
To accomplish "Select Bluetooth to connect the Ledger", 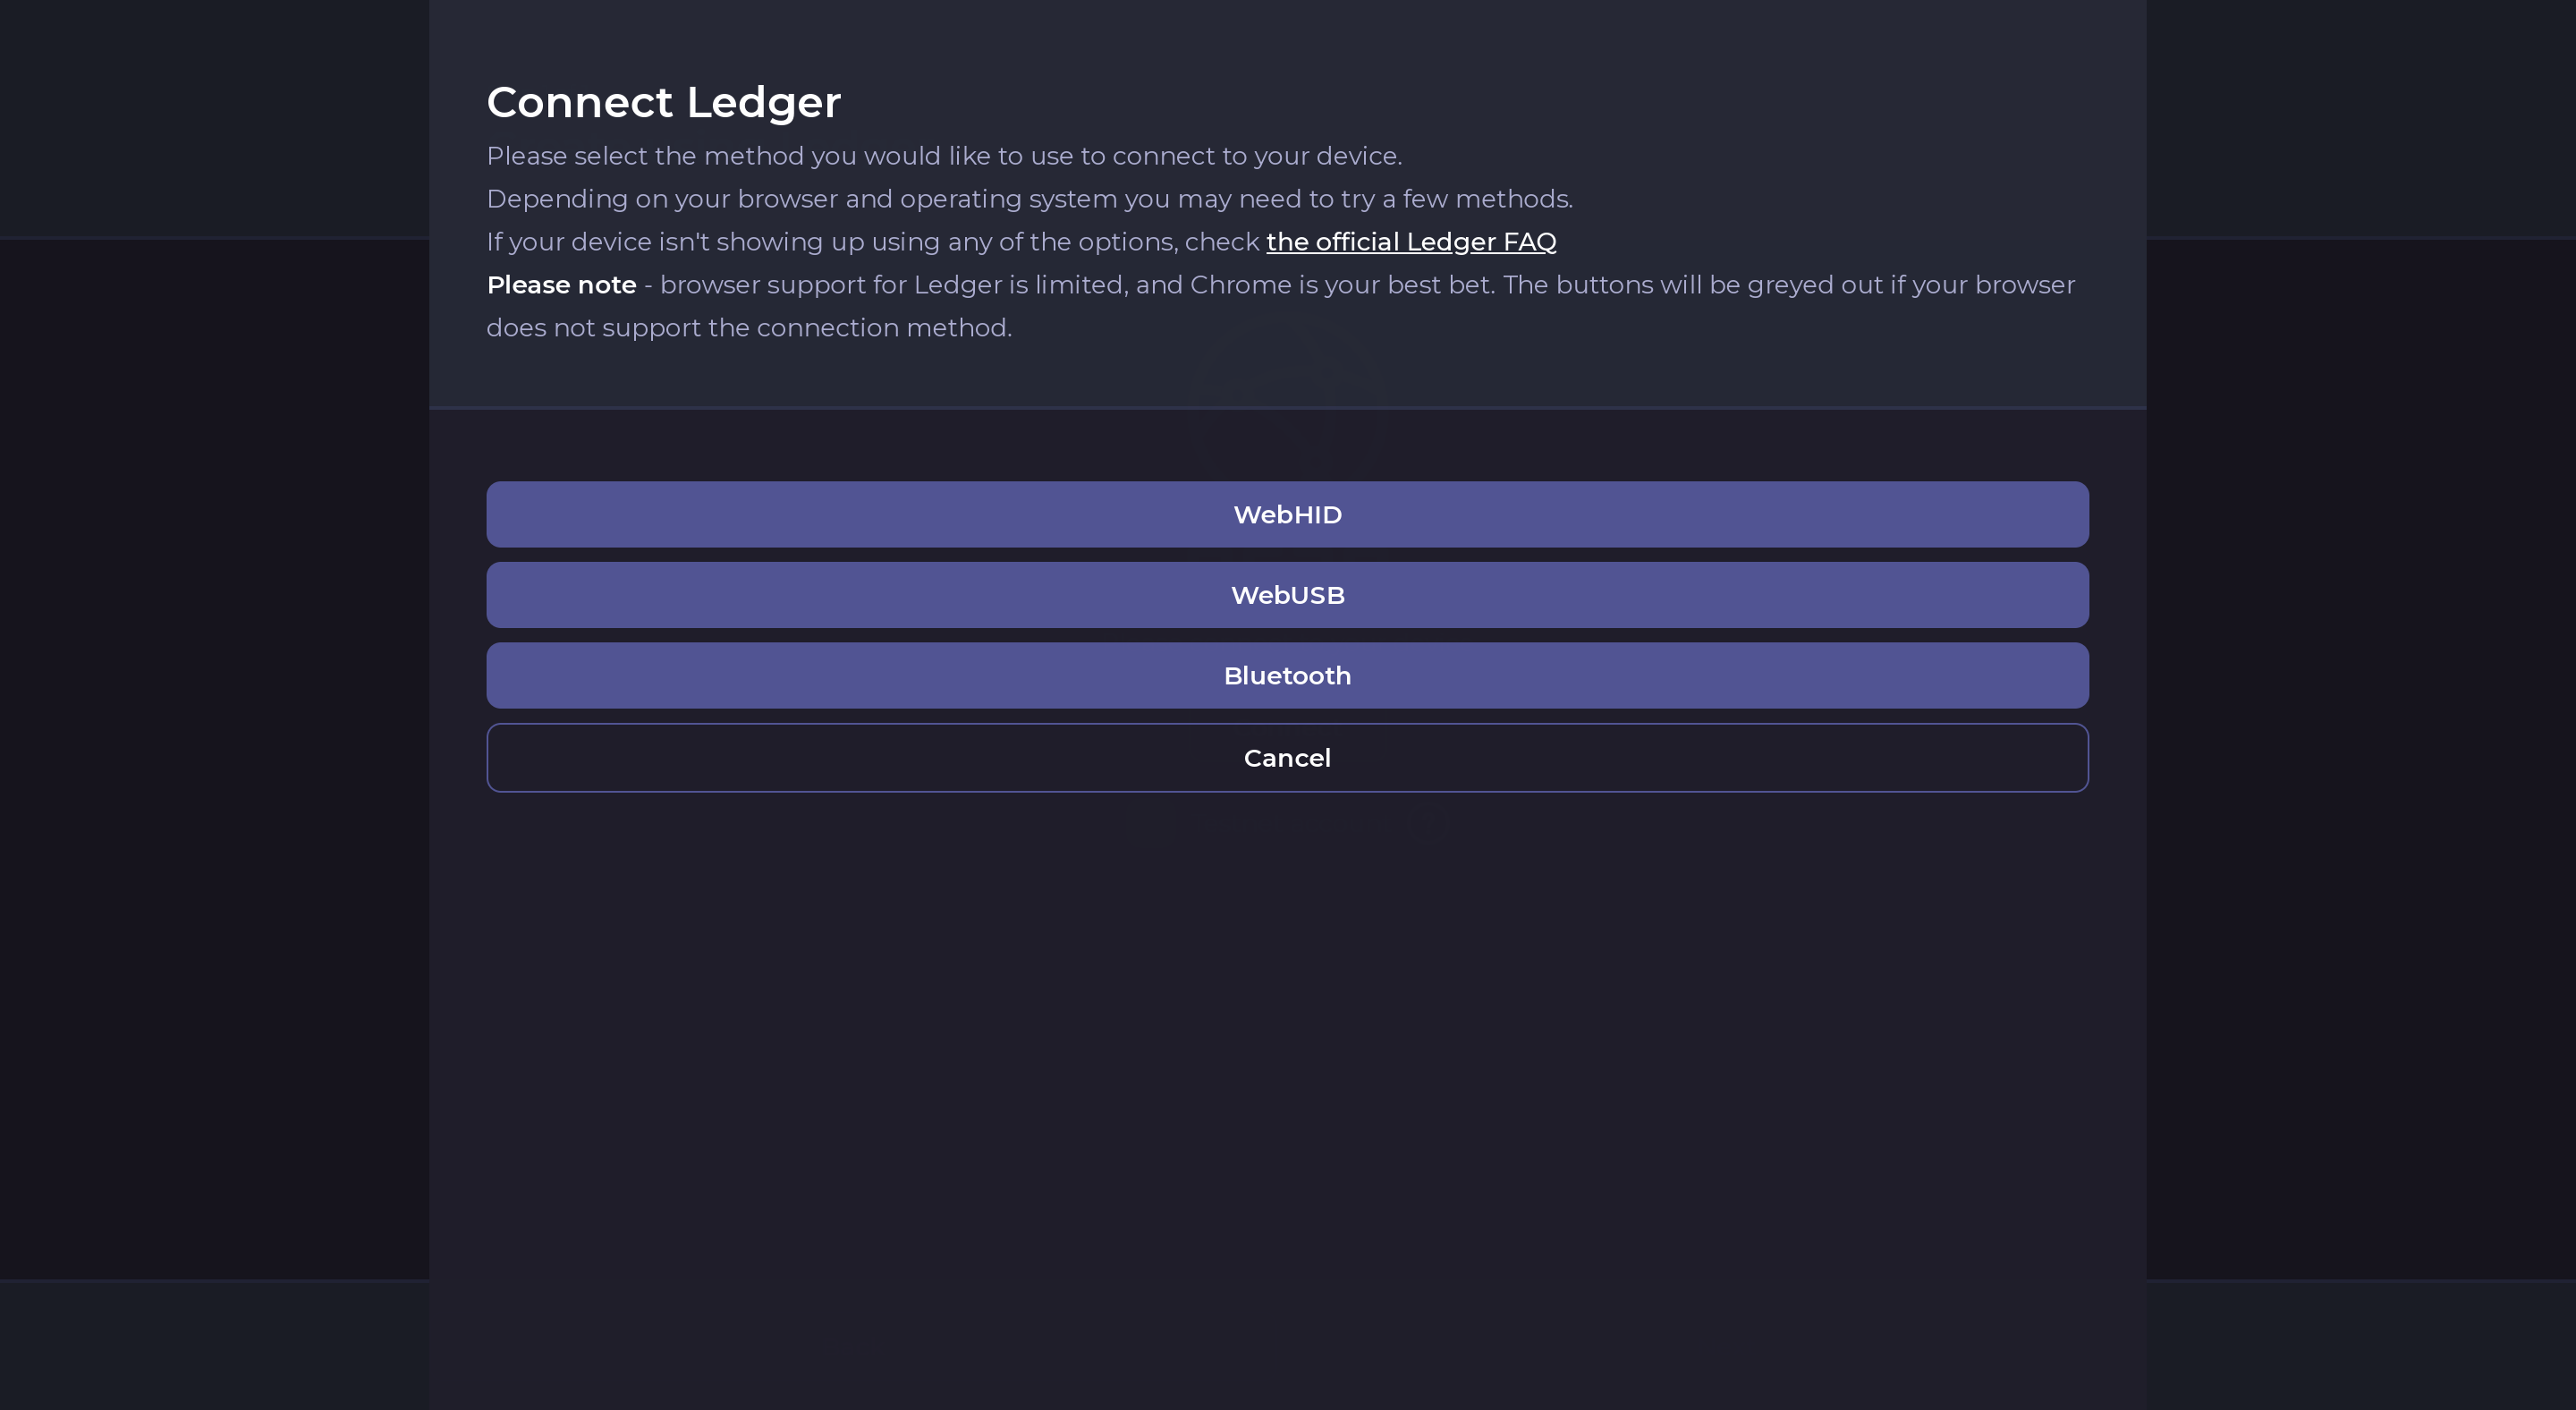I will (1287, 676).
